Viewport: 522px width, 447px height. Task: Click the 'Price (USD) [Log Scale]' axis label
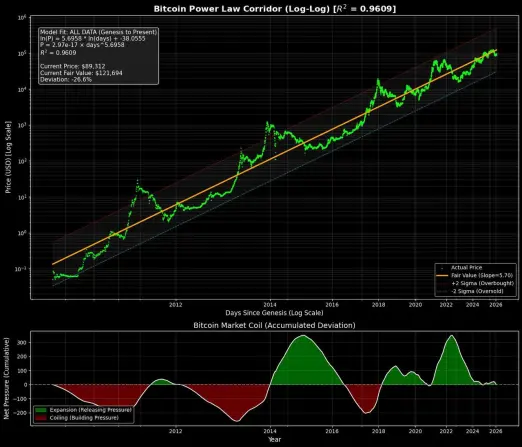click(x=8, y=157)
